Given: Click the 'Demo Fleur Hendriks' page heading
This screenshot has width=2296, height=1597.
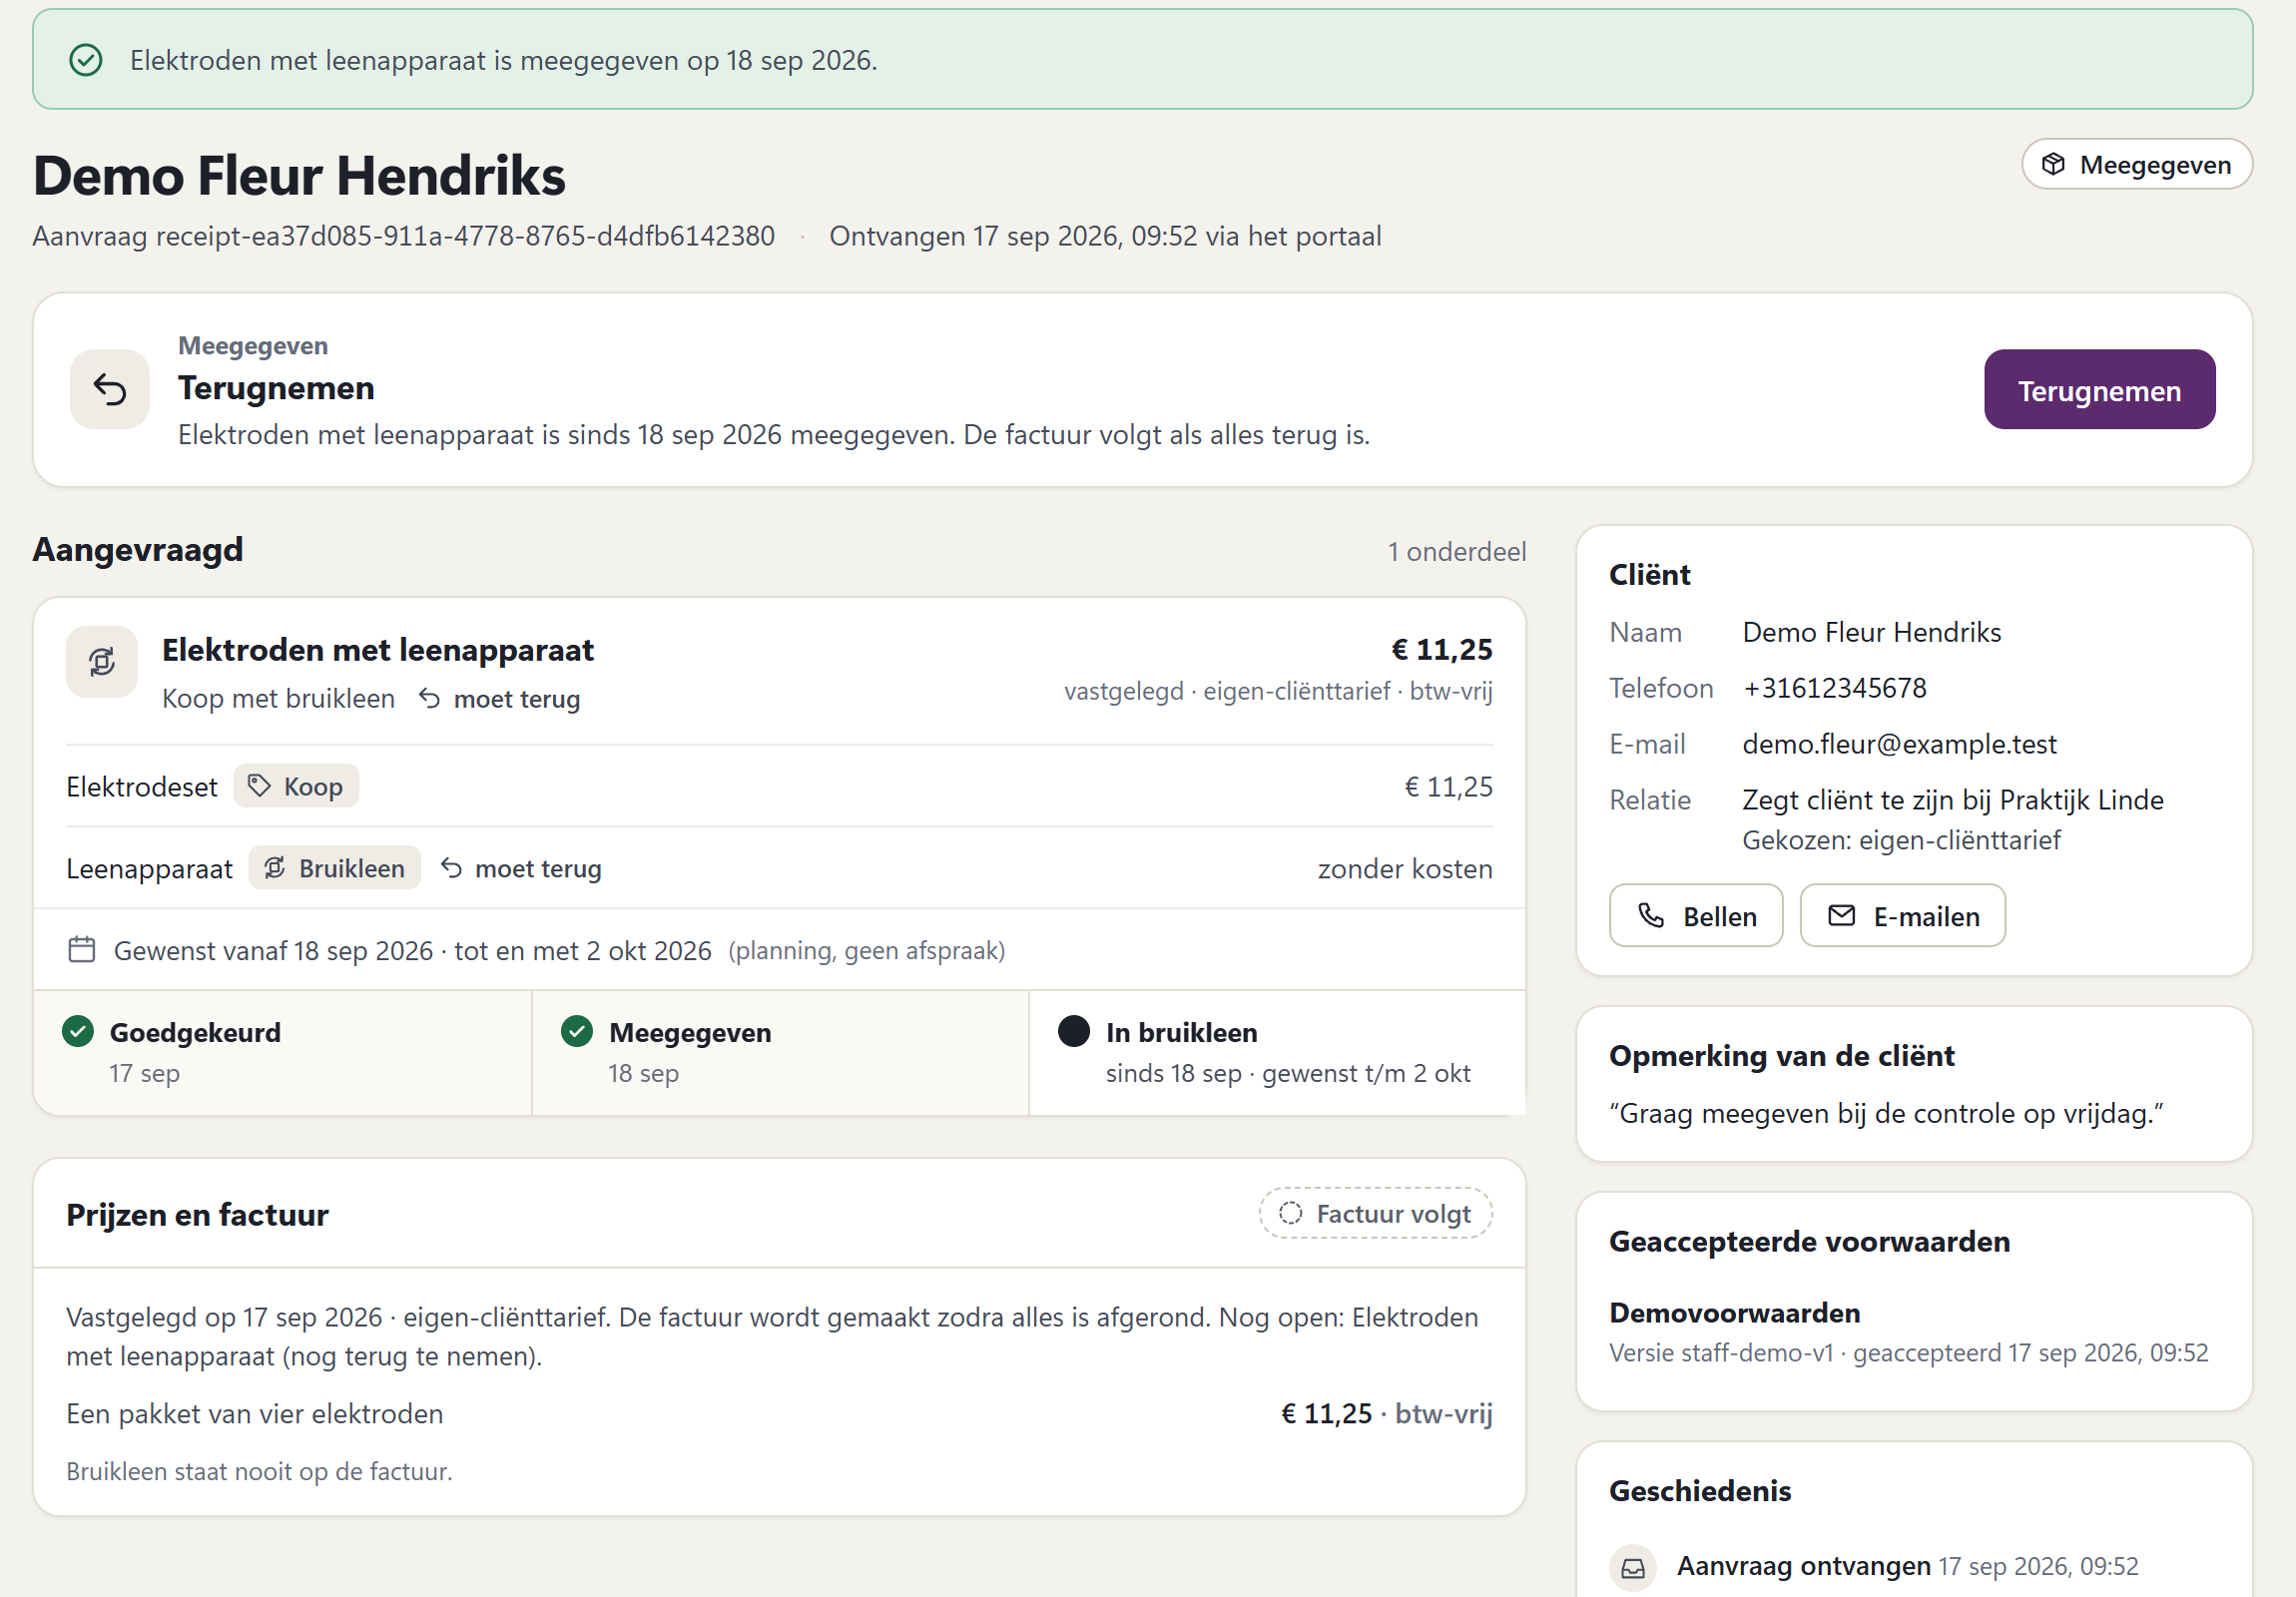Looking at the screenshot, I should (x=299, y=176).
